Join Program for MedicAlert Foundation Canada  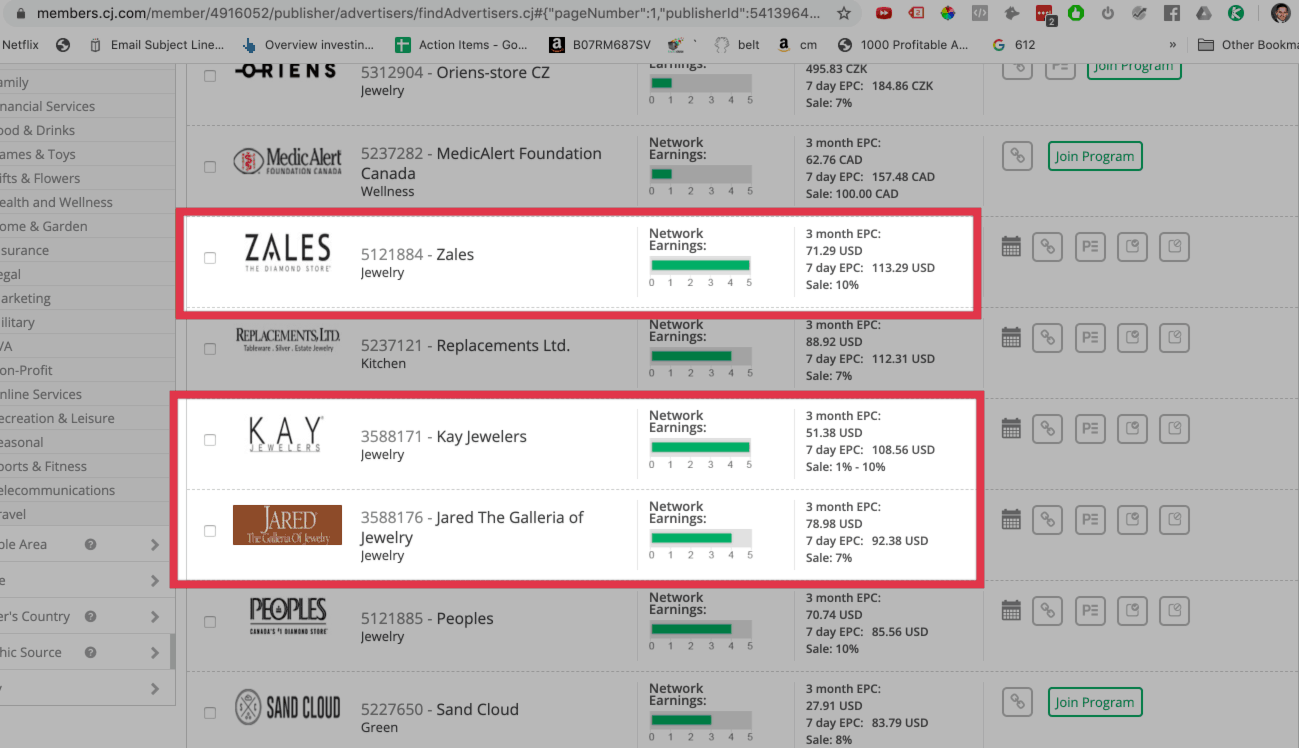click(x=1094, y=156)
